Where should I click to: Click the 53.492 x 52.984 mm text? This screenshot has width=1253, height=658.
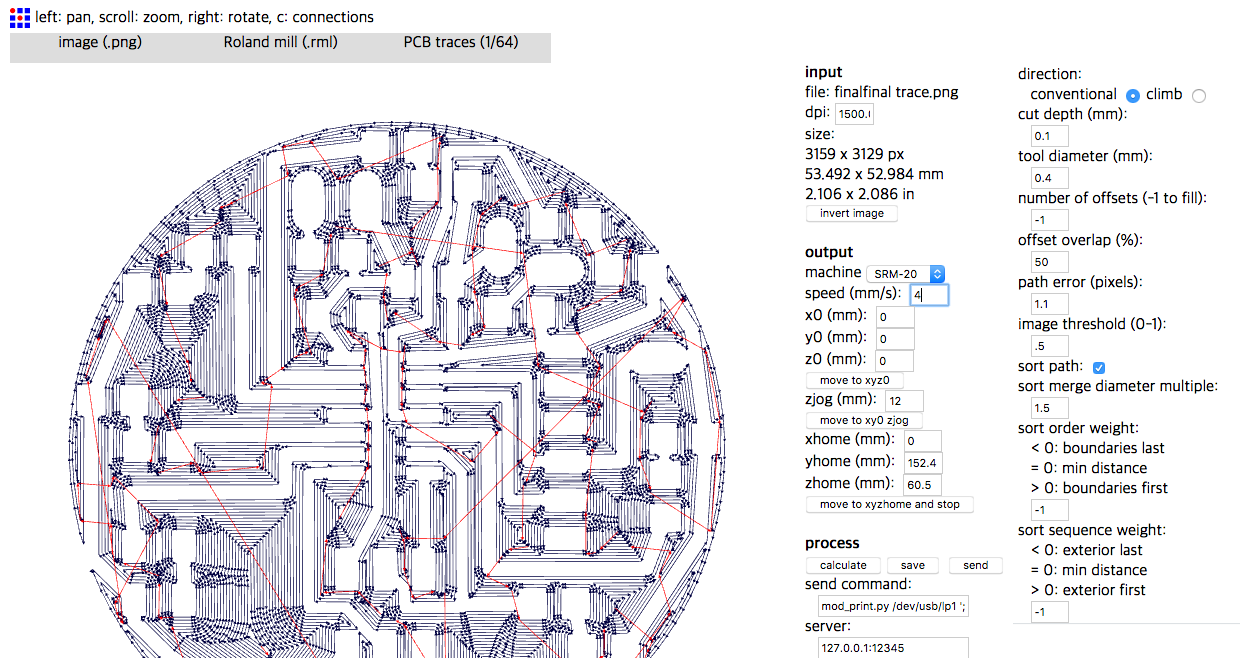coord(874,174)
